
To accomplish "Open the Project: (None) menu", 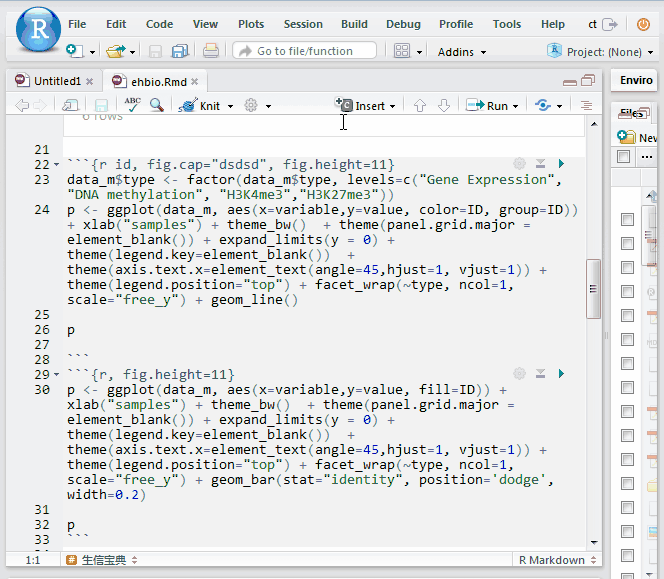I will (x=600, y=52).
